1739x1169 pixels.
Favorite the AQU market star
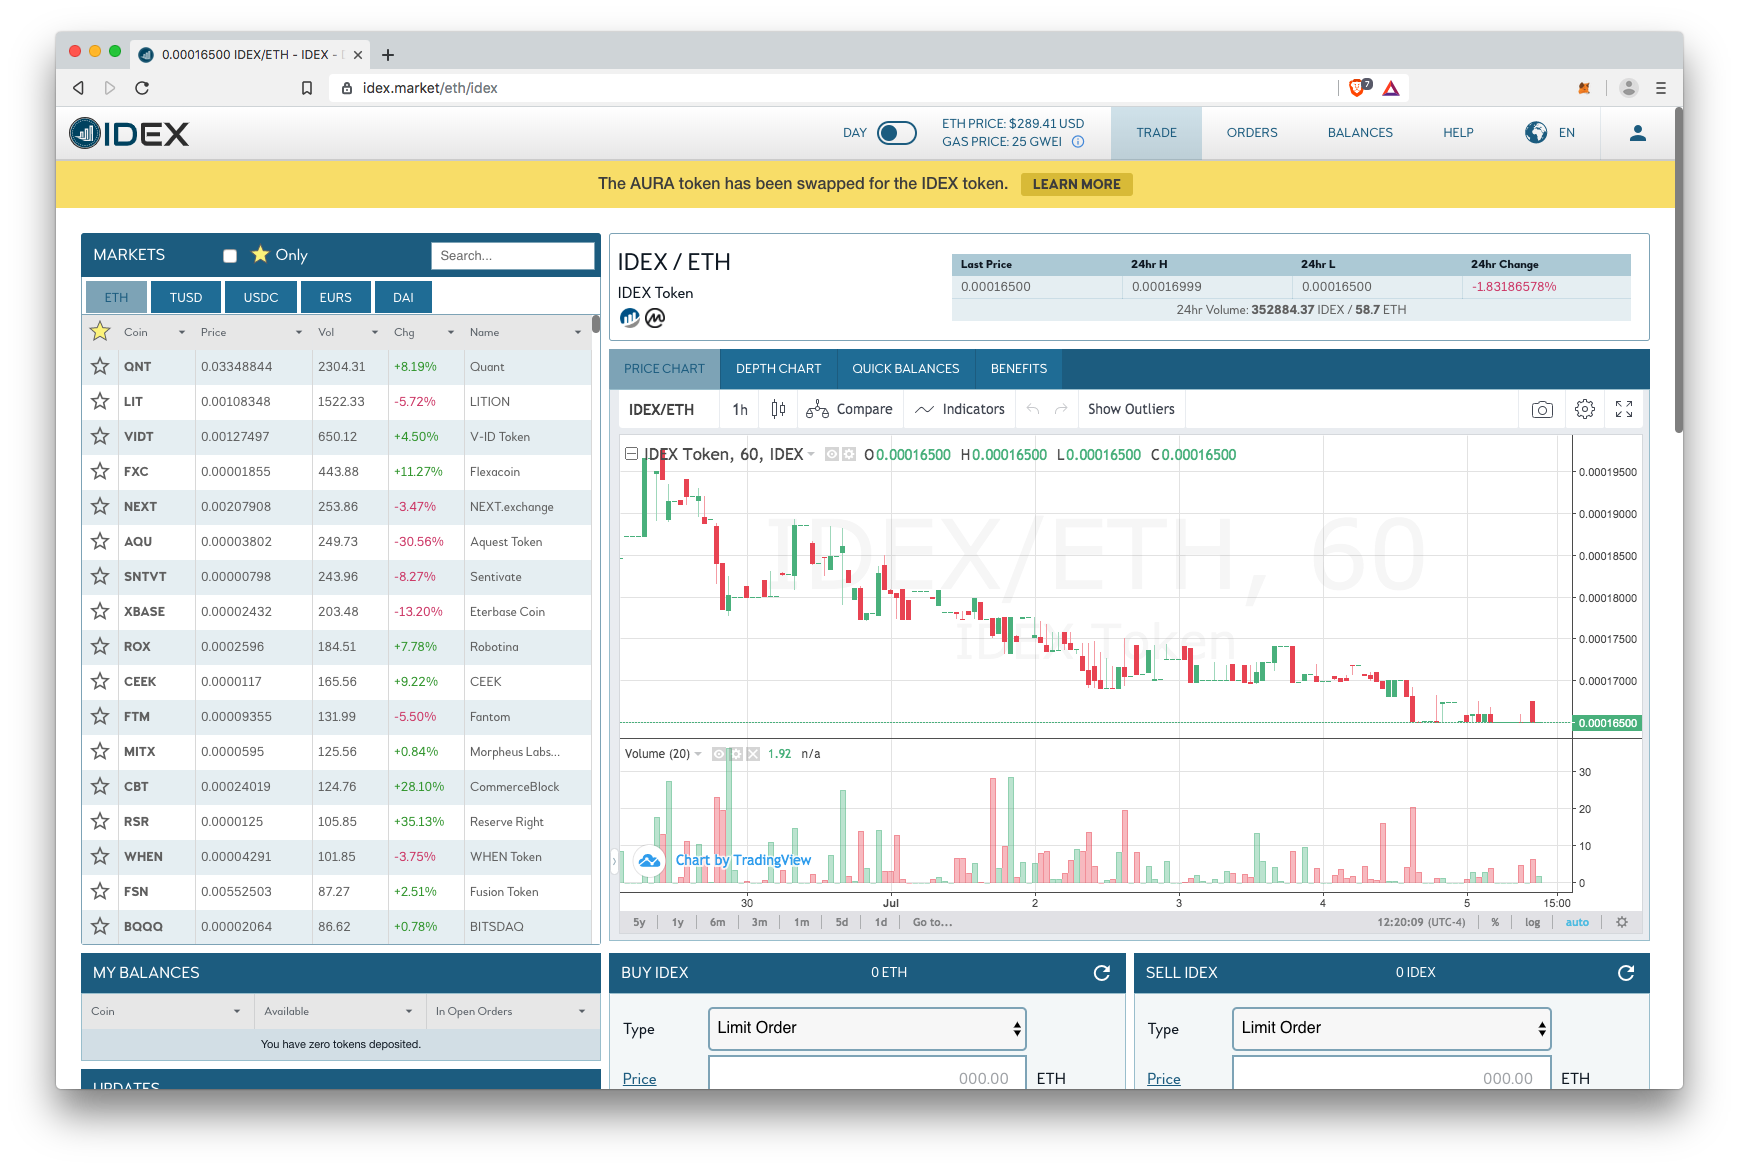[x=100, y=542]
